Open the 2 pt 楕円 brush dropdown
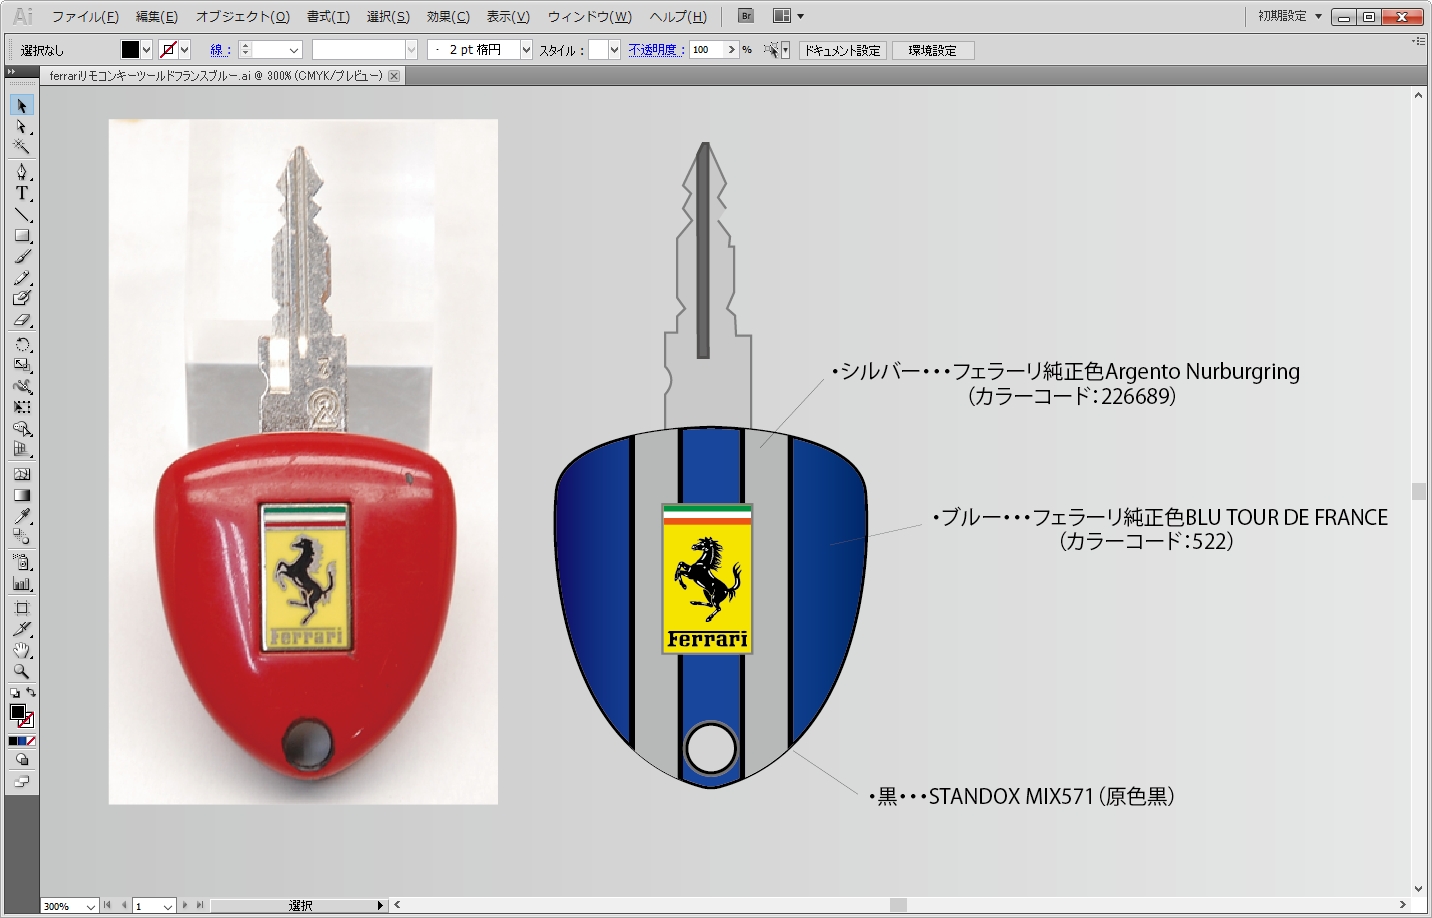Screen dimensions: 1432x918 pos(526,50)
